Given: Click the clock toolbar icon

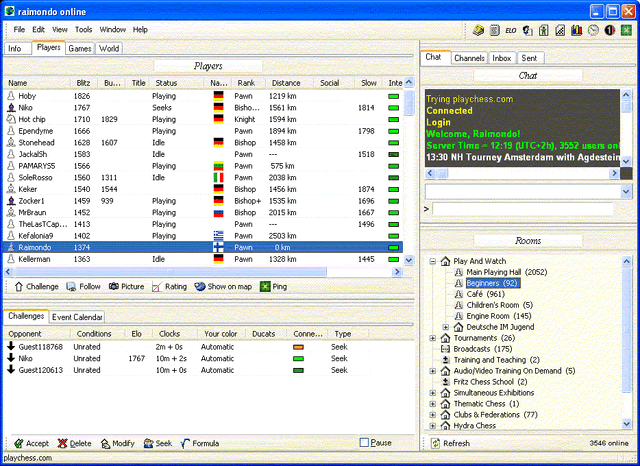Looking at the screenshot, I should pyautogui.click(x=593, y=30).
